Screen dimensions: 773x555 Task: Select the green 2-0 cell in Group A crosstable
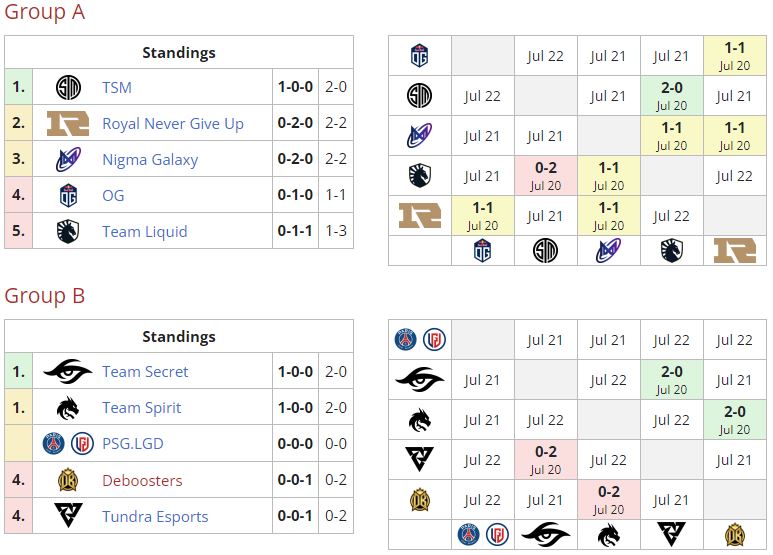672,96
